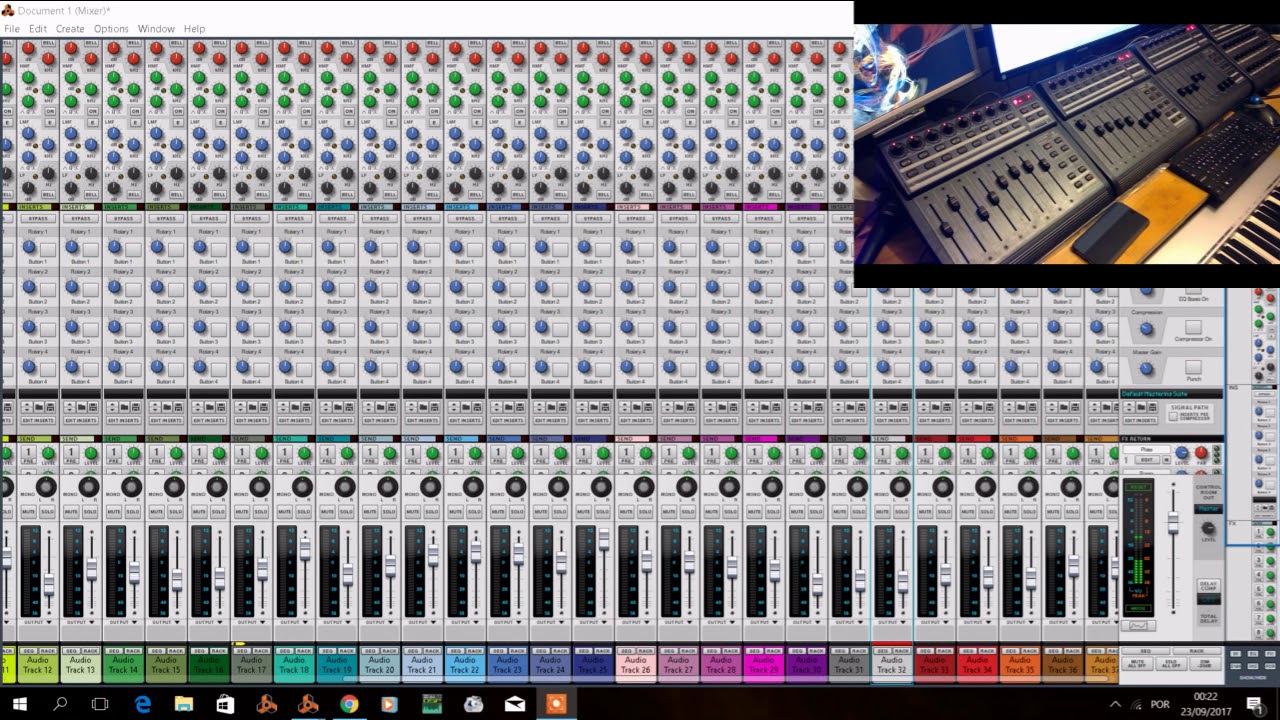Click SEQ button on Audio Track 20
The height and width of the screenshot is (720, 1280).
[370, 651]
